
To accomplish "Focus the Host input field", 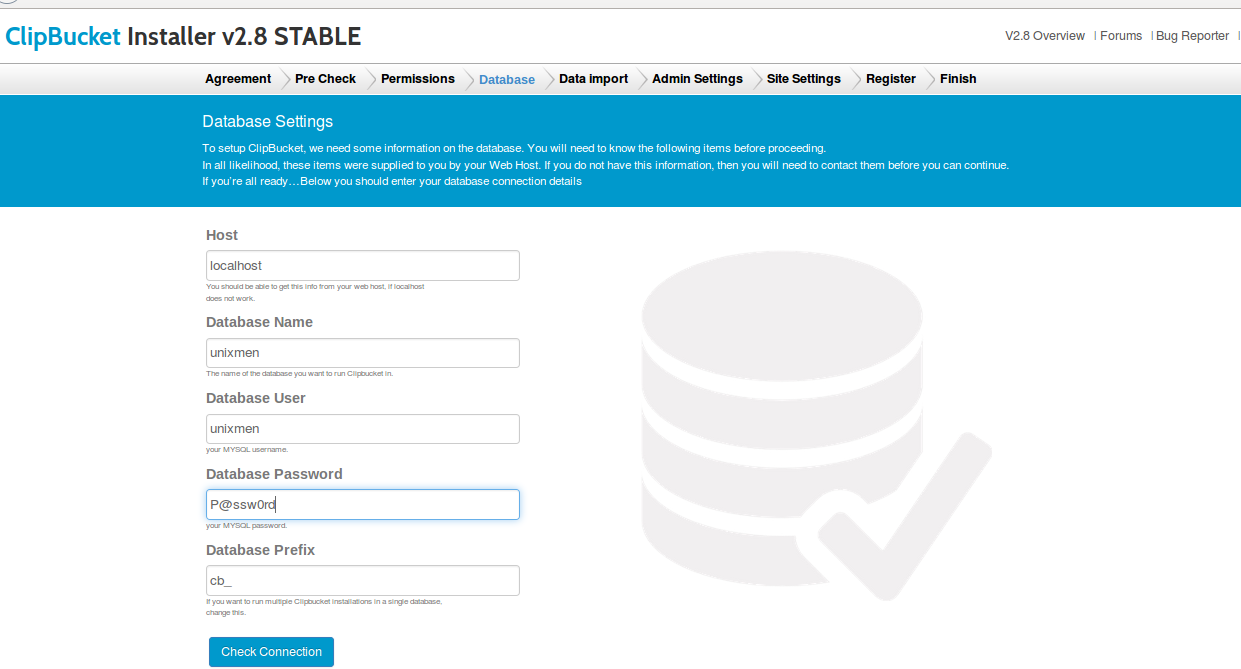I will pyautogui.click(x=363, y=266).
